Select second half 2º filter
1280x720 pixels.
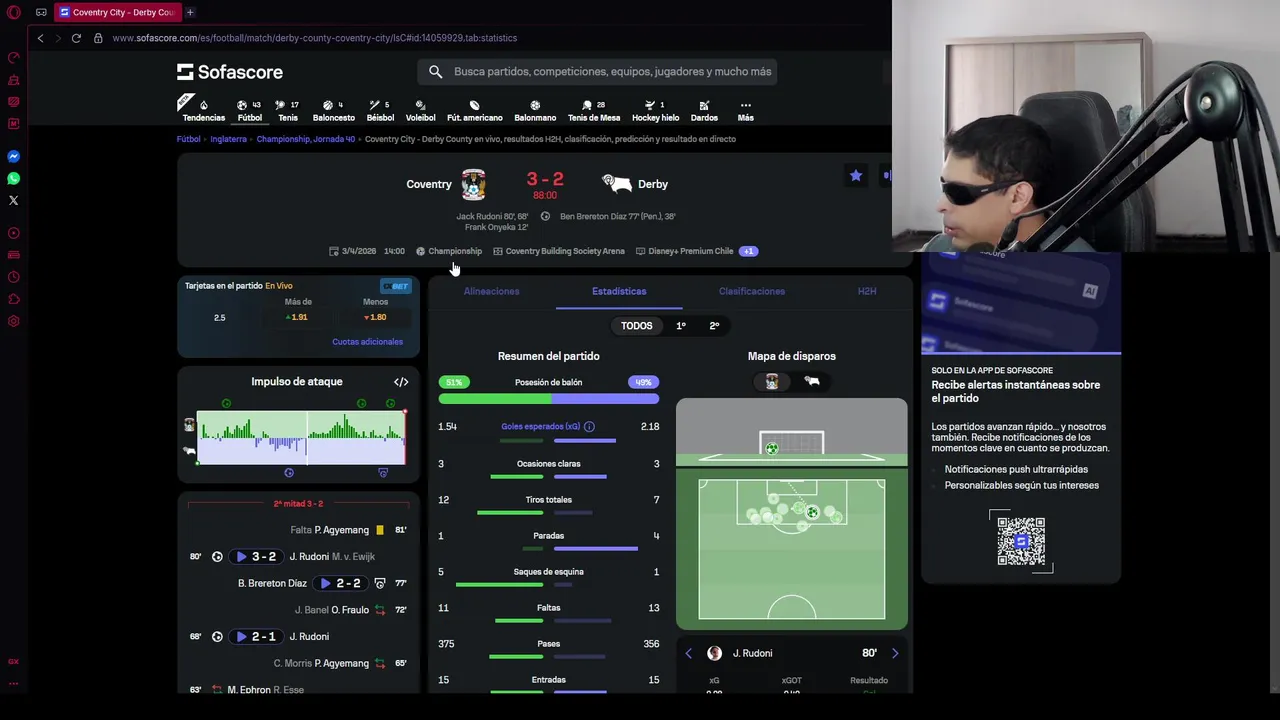tap(714, 326)
